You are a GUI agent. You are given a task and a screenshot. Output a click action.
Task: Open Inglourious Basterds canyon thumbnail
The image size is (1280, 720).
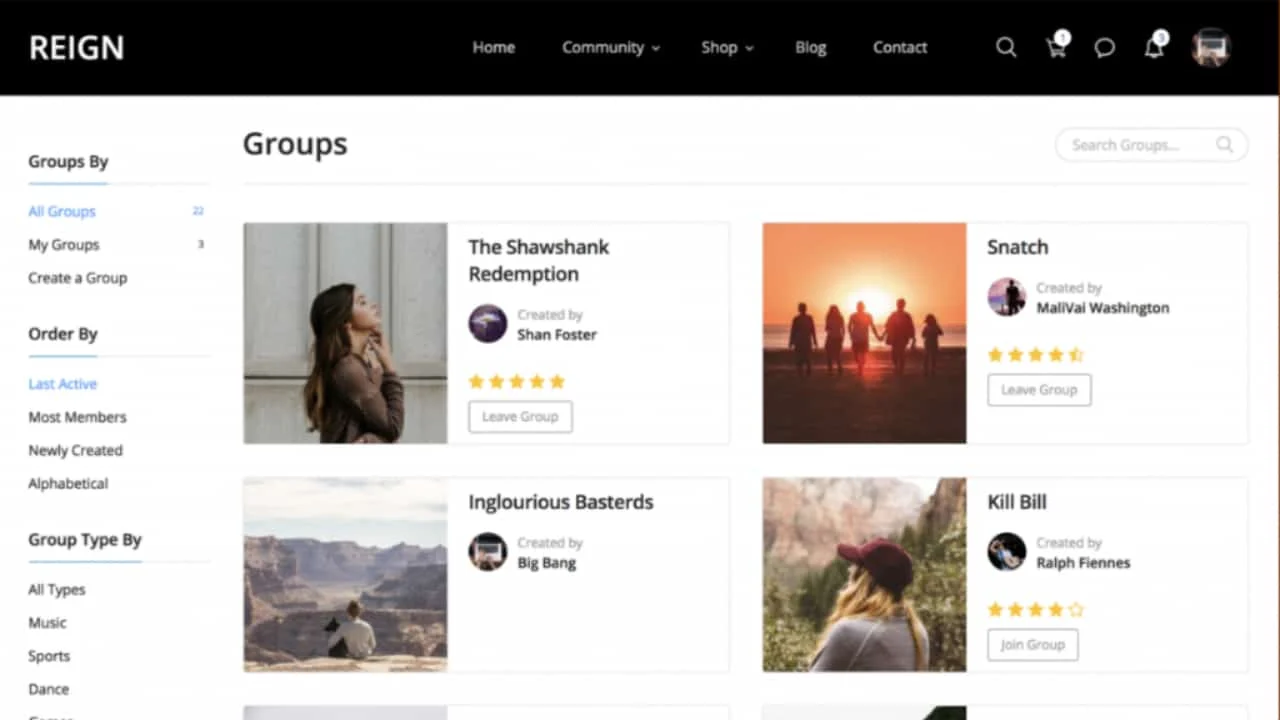click(345, 574)
